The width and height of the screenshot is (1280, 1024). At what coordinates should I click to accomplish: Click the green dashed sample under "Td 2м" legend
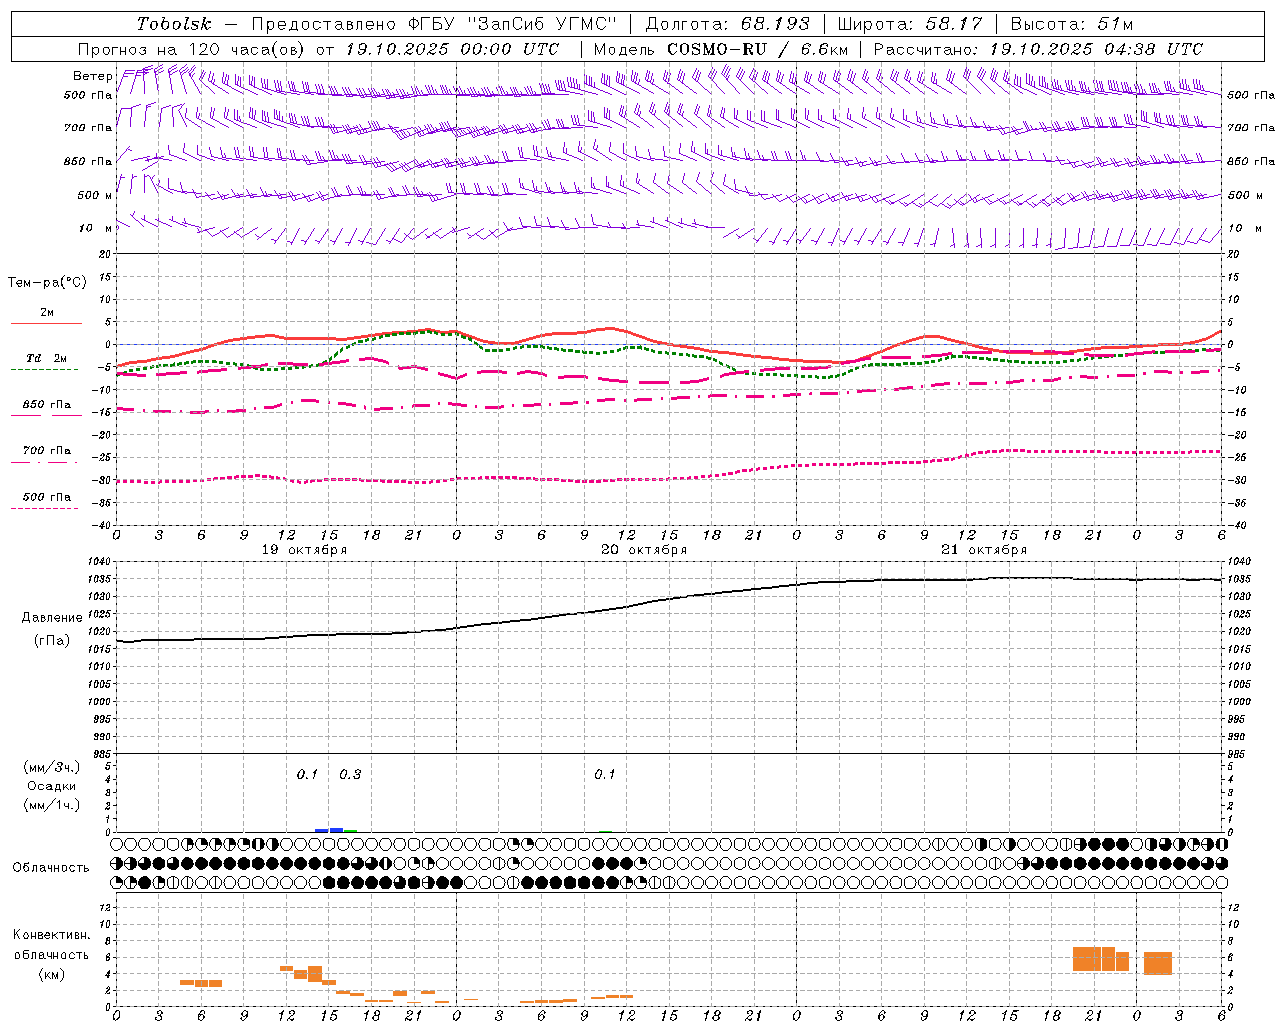(45, 369)
